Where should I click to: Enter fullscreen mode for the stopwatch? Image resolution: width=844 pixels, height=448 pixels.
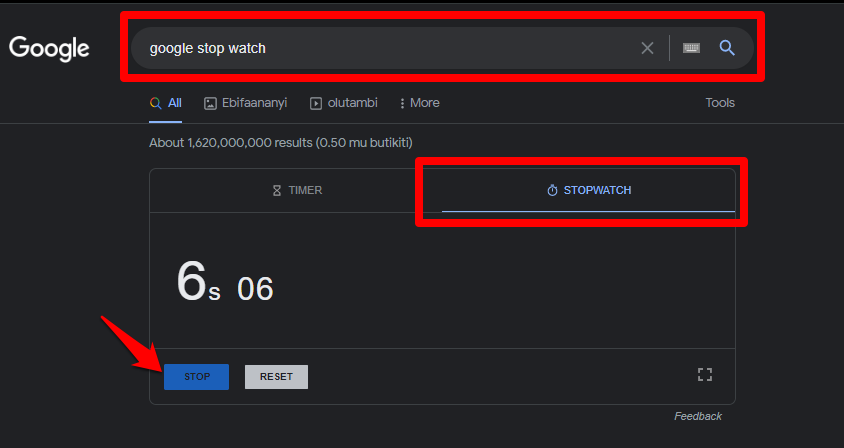tap(705, 375)
